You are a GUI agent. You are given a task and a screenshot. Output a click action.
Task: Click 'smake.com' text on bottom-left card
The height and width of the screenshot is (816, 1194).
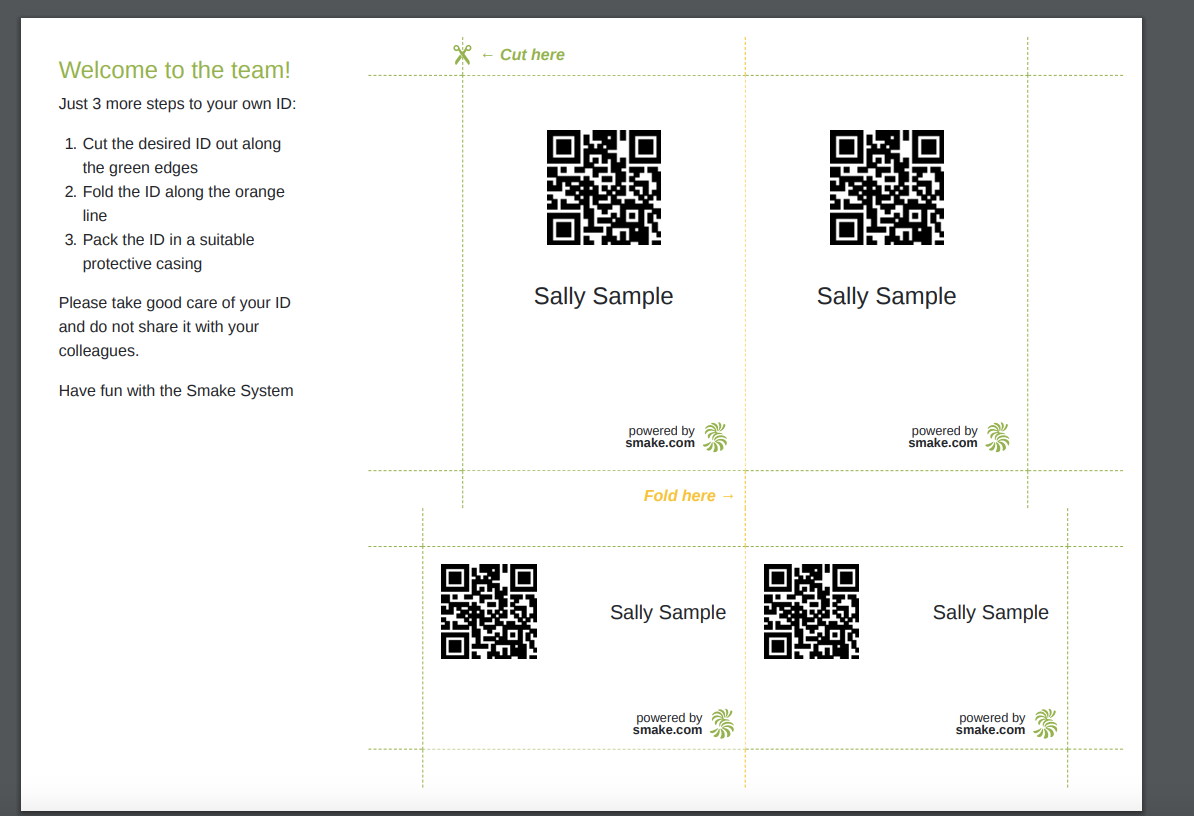[x=667, y=730]
